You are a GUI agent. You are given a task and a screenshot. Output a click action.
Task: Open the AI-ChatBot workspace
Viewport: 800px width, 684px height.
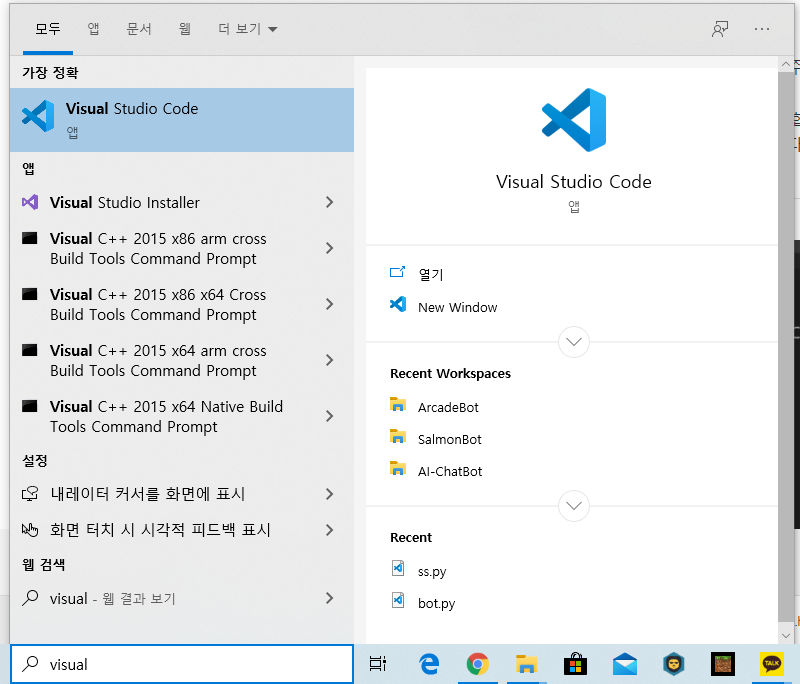pos(449,471)
